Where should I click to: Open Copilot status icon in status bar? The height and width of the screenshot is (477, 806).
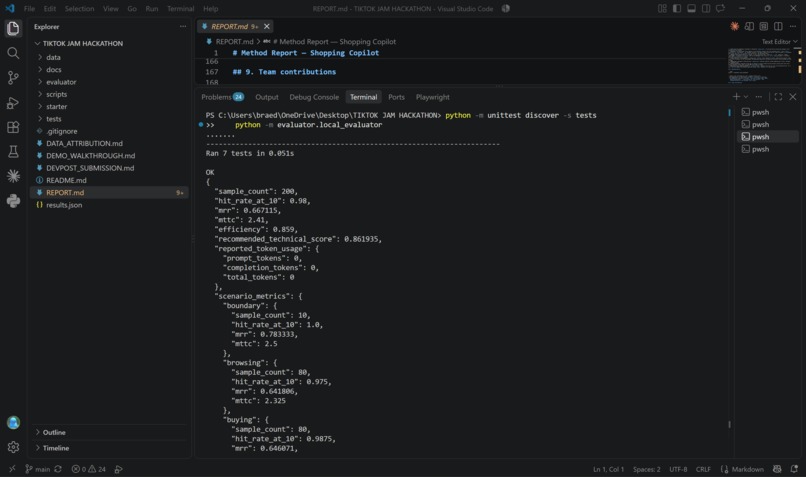777,469
